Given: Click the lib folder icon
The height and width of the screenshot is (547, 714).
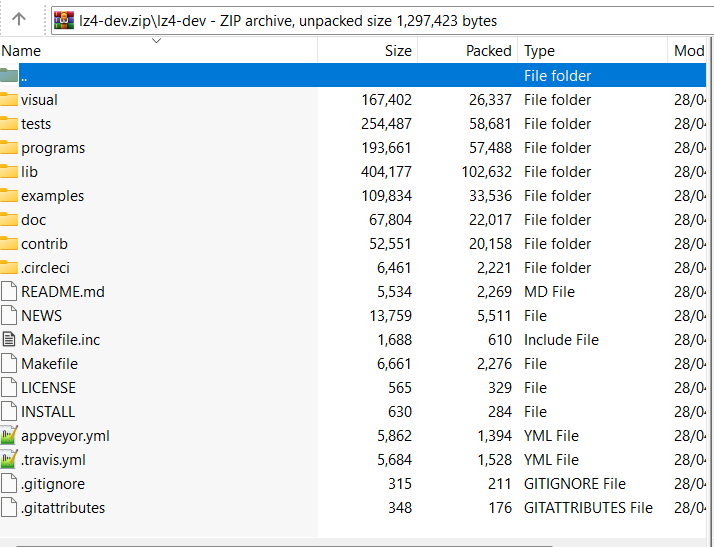Looking at the screenshot, I should coord(9,172).
